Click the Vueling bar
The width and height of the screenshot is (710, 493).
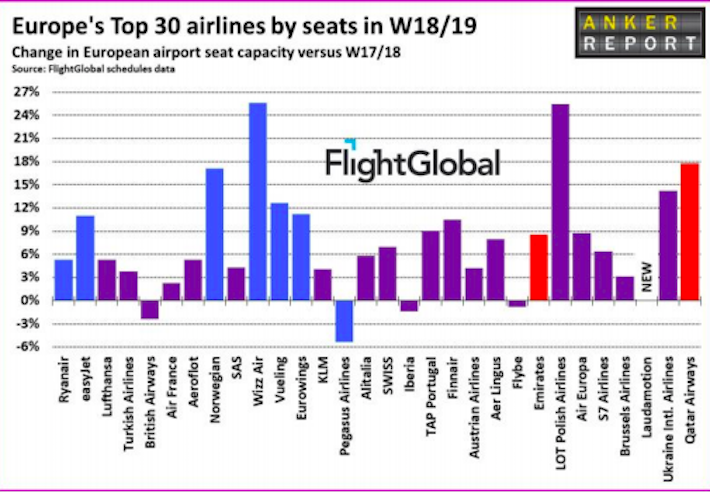[x=279, y=252]
